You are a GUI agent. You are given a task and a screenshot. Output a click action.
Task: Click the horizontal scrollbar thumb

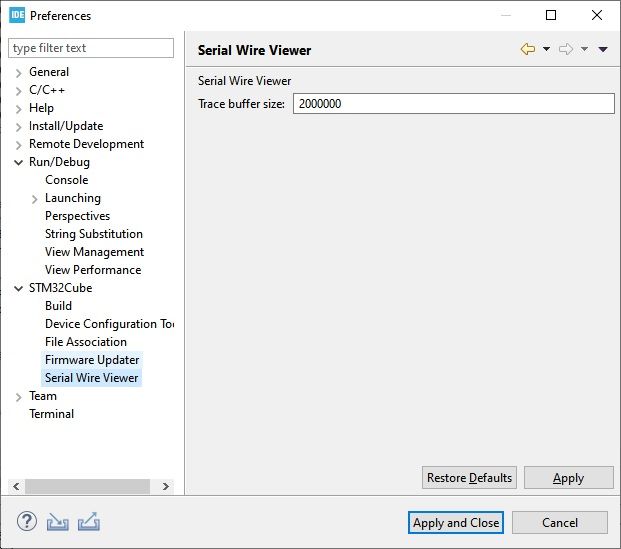click(88, 486)
